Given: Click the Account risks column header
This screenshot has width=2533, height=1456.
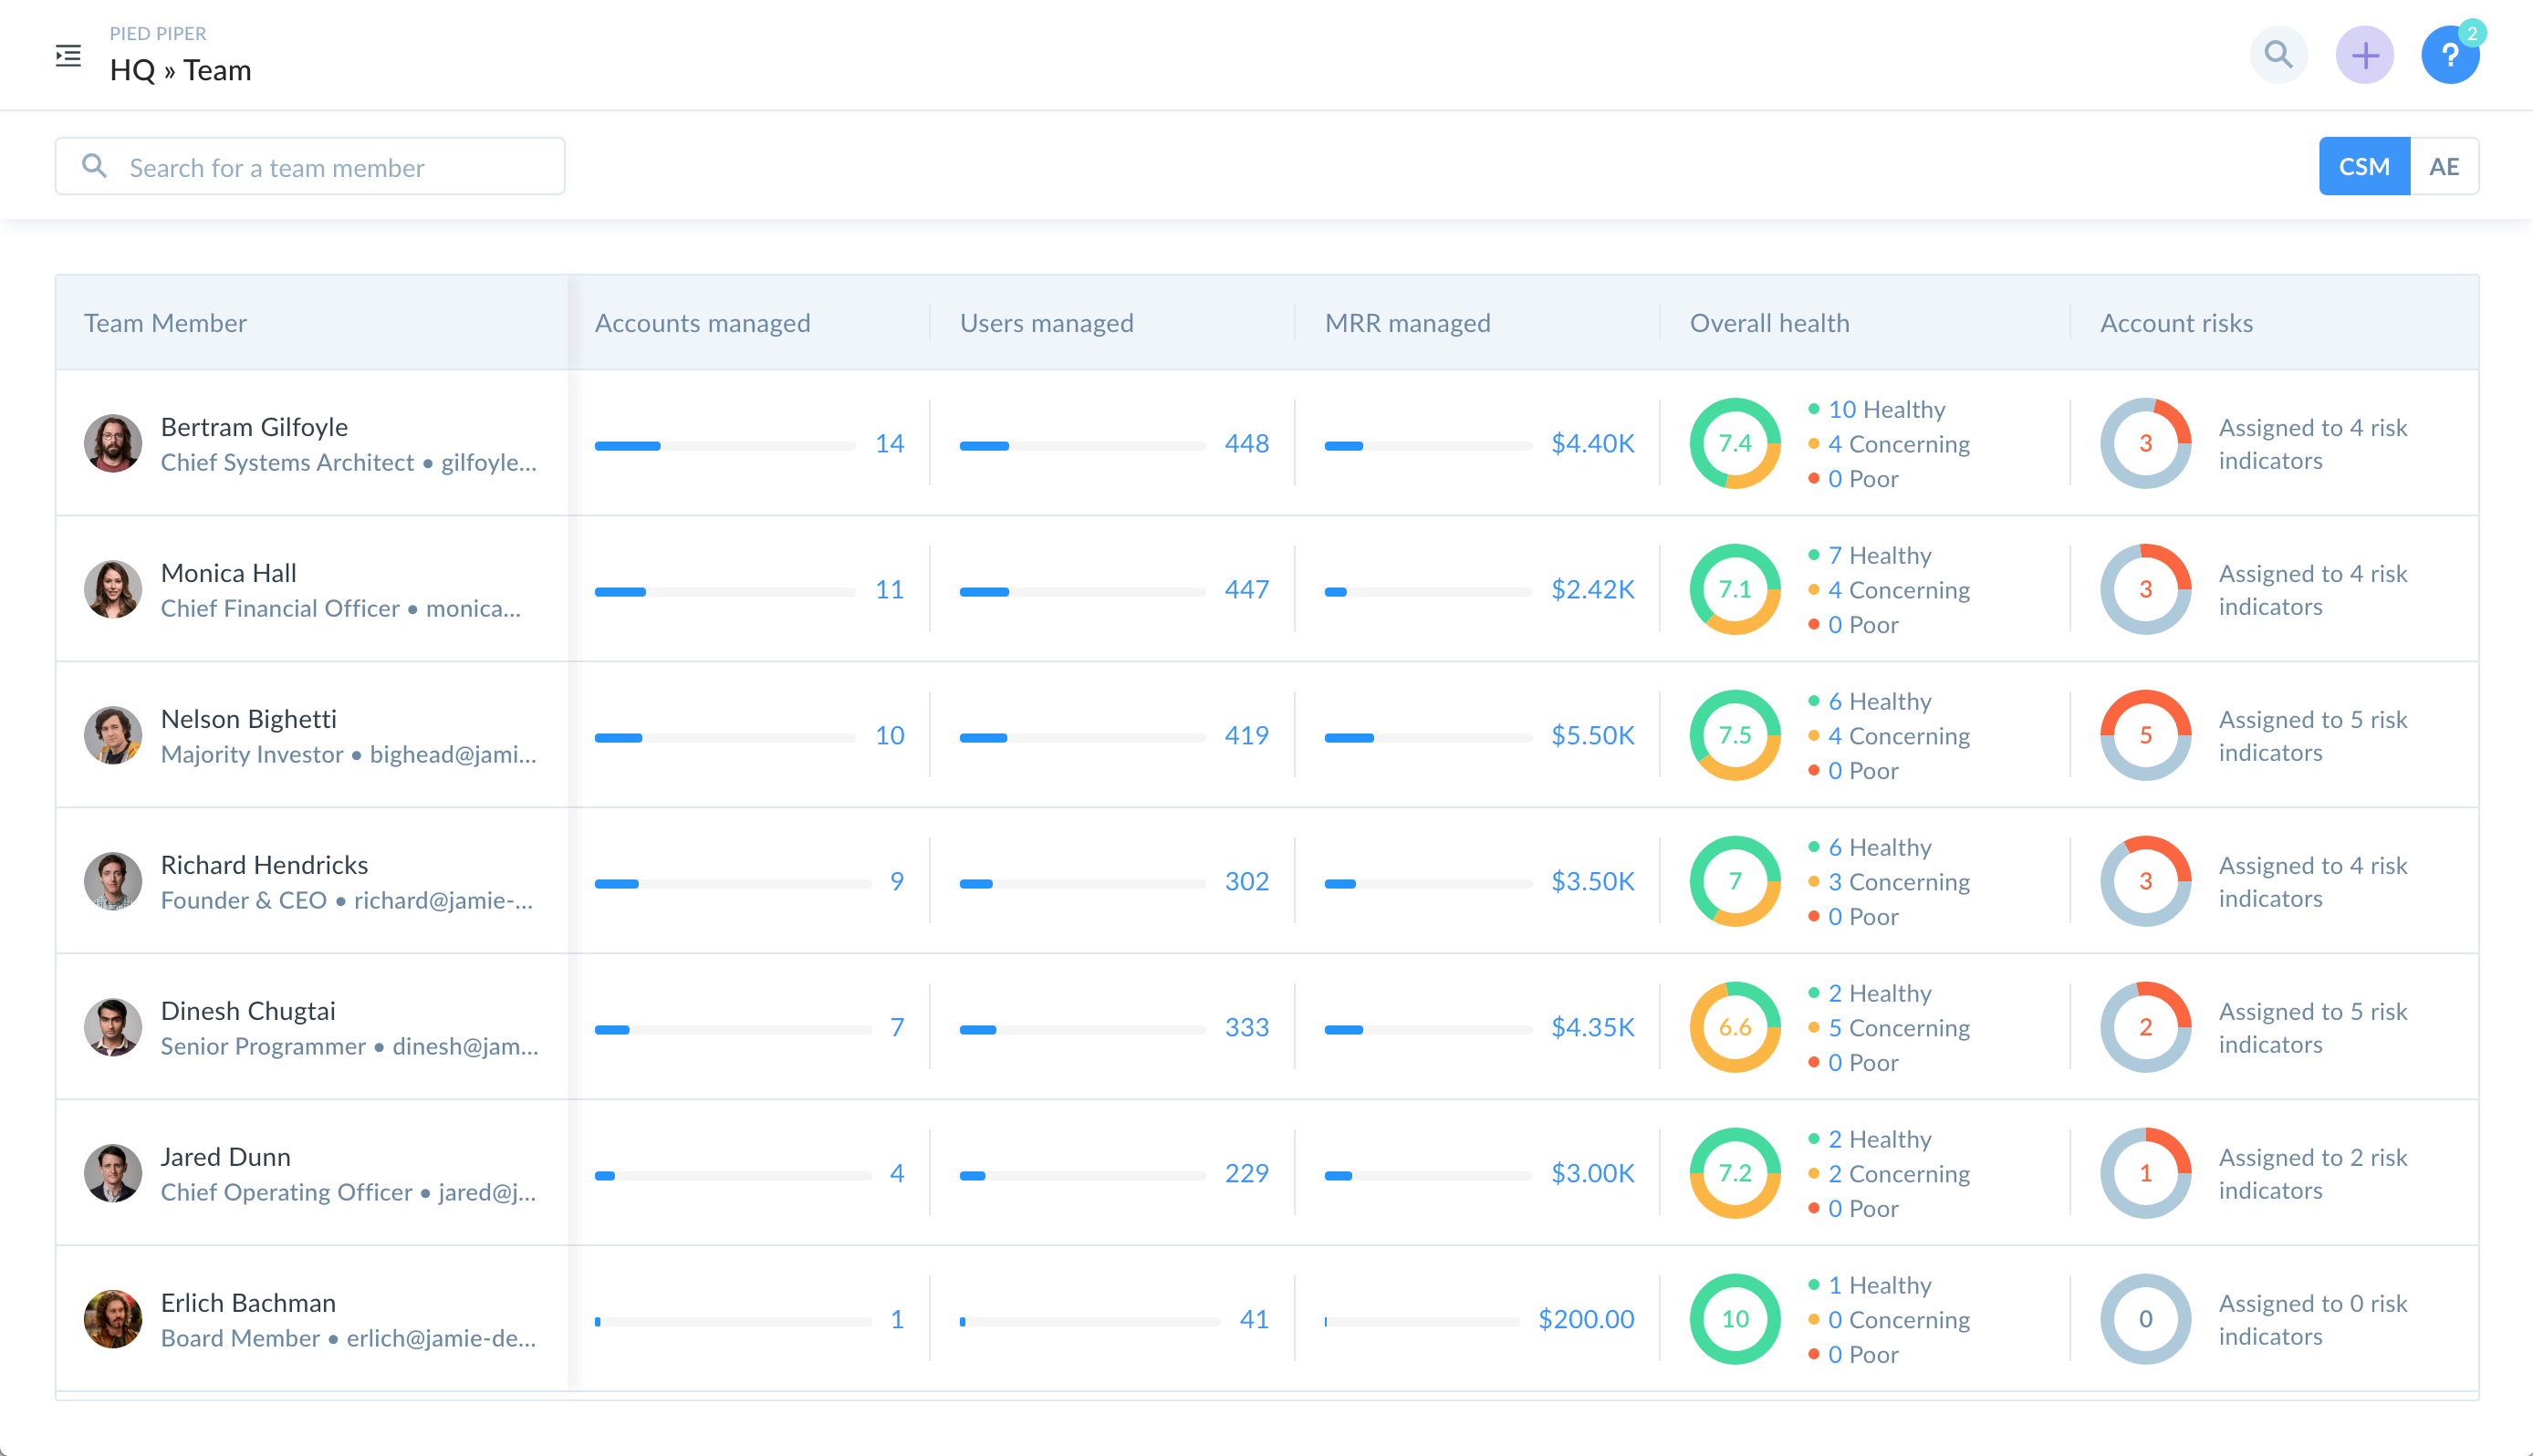Looking at the screenshot, I should point(2176,323).
